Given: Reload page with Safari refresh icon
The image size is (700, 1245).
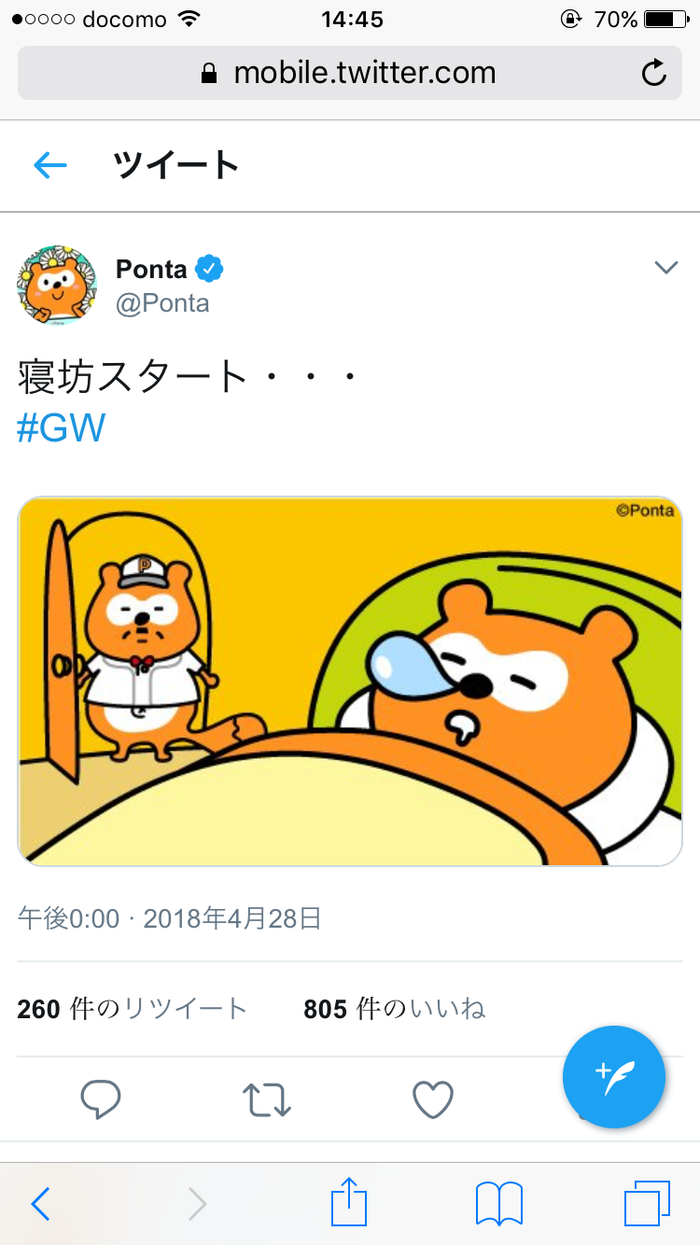Looking at the screenshot, I should tap(654, 72).
